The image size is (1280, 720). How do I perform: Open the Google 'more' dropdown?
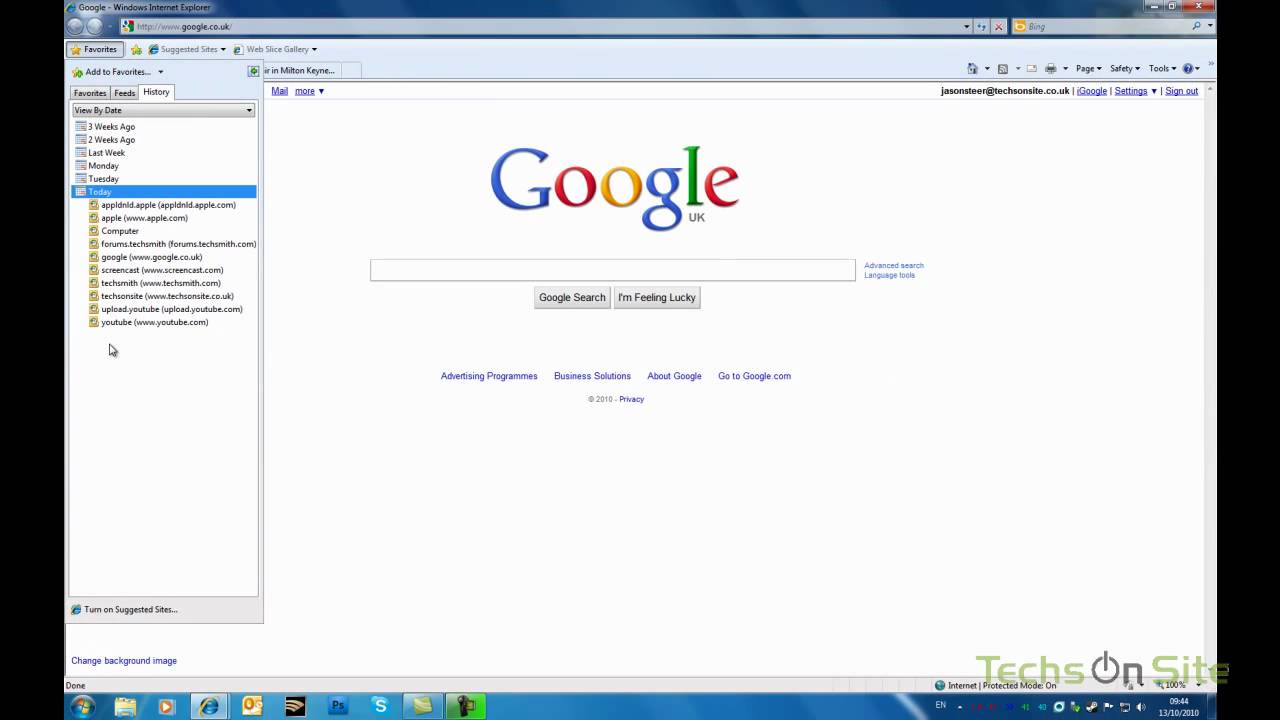click(309, 91)
